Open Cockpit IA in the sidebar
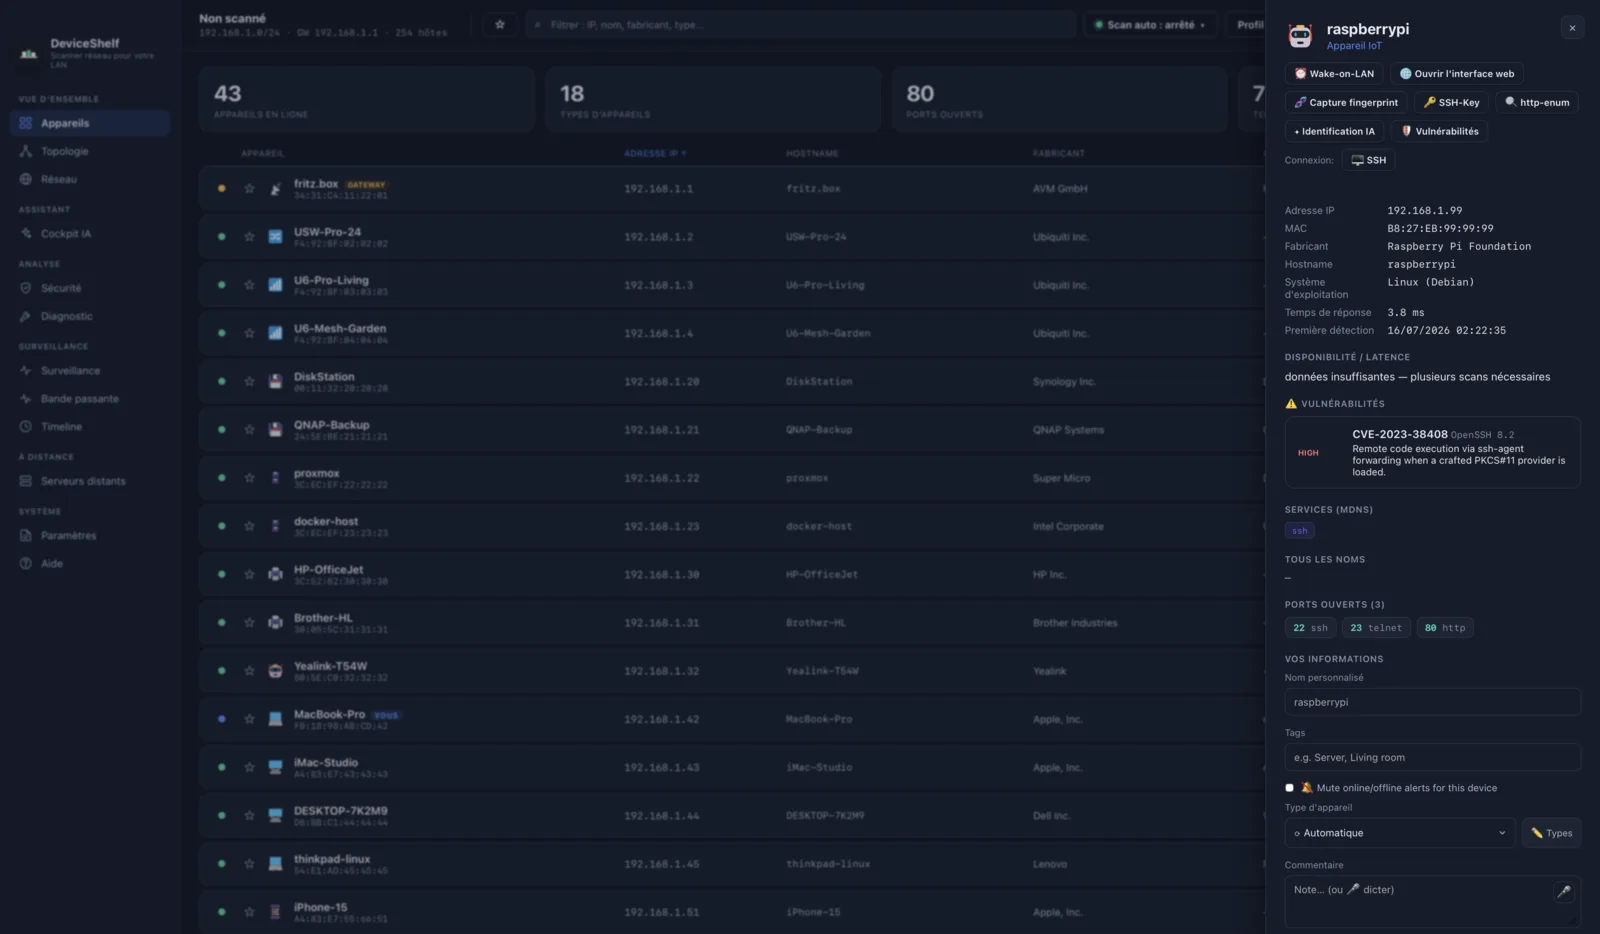1600x934 pixels. point(90,233)
